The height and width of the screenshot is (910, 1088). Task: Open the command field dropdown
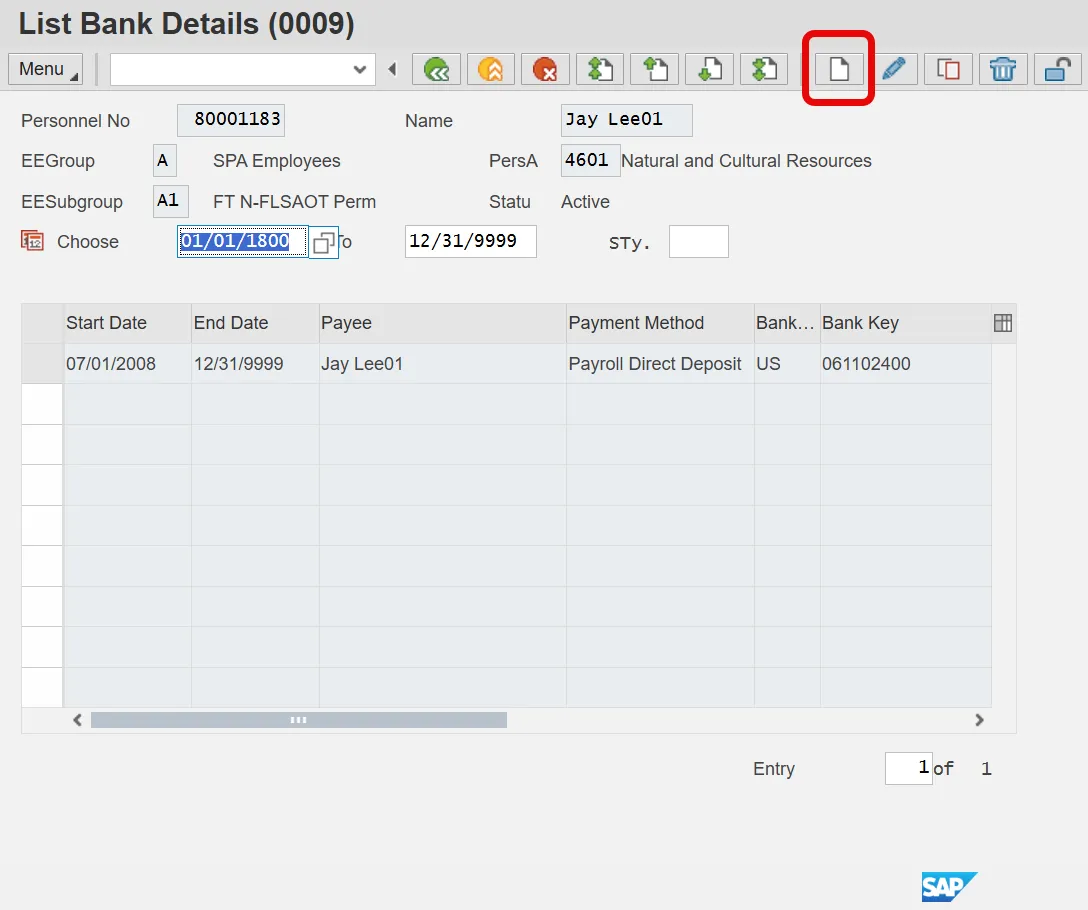[x=360, y=69]
